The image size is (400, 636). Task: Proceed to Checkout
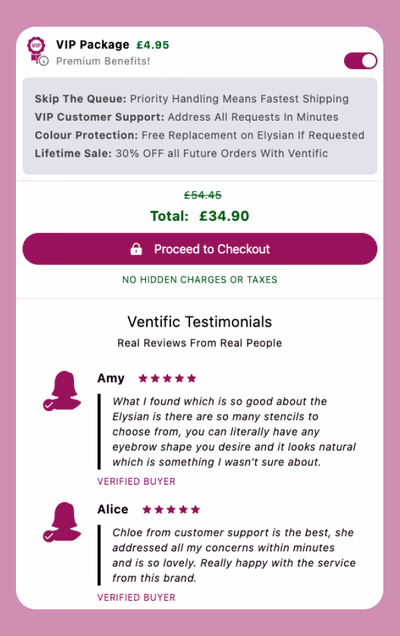point(200,249)
